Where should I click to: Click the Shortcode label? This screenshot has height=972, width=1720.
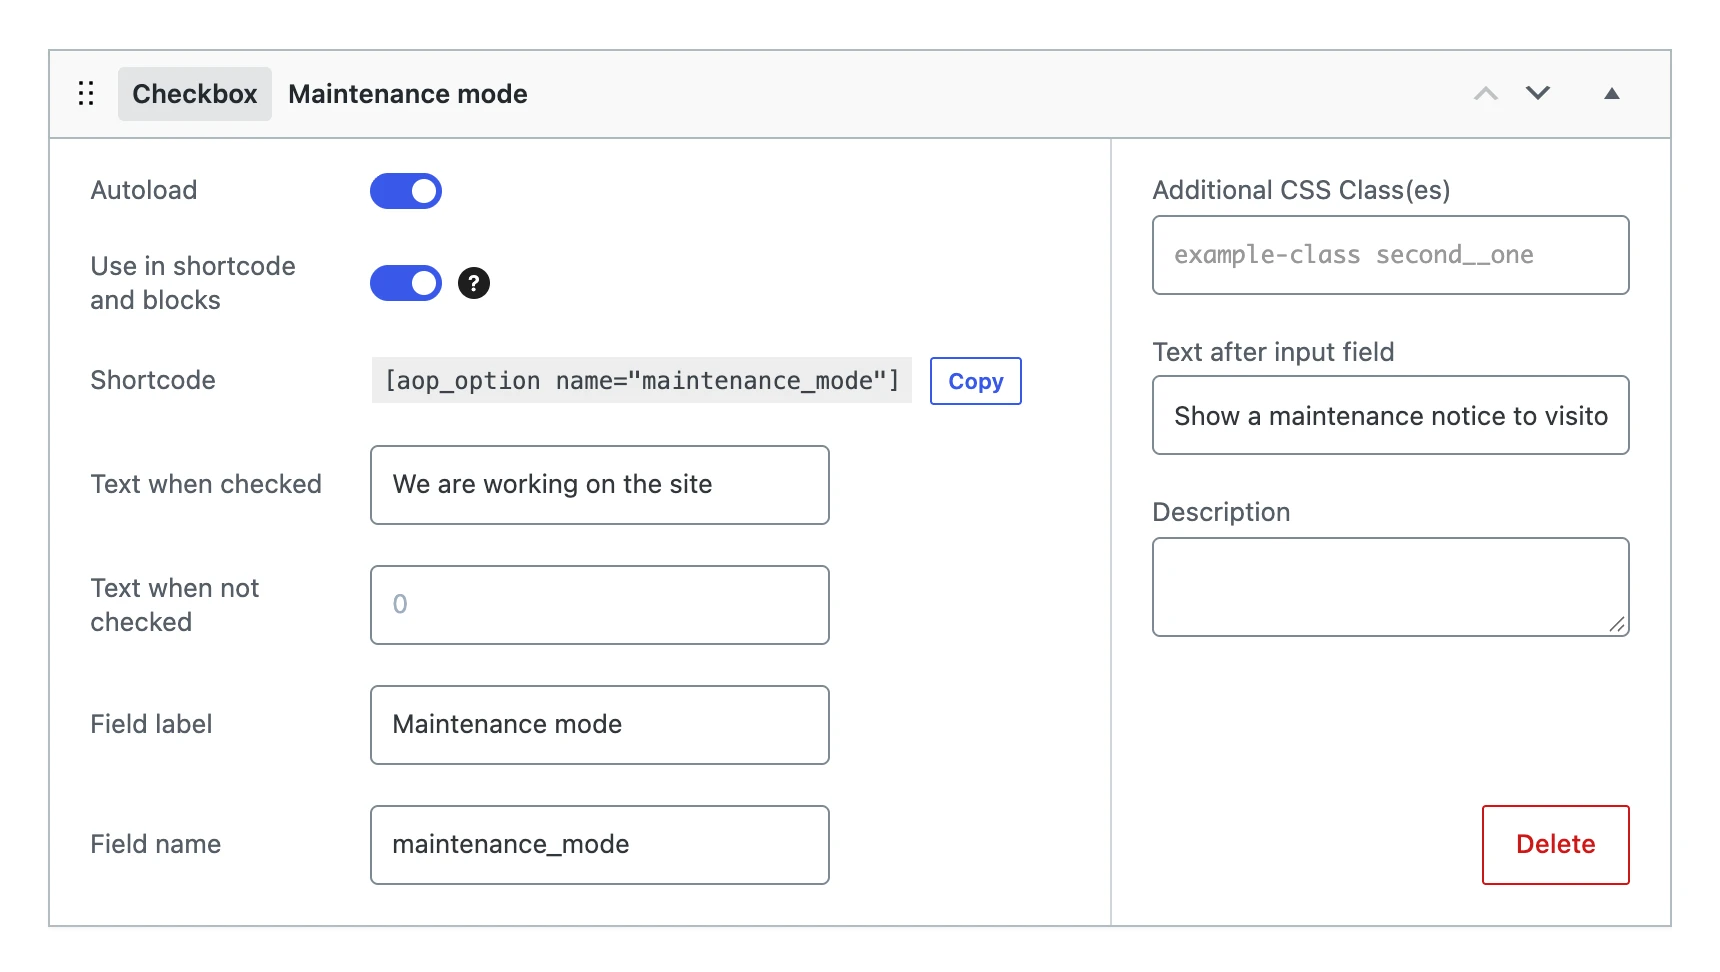tap(153, 380)
